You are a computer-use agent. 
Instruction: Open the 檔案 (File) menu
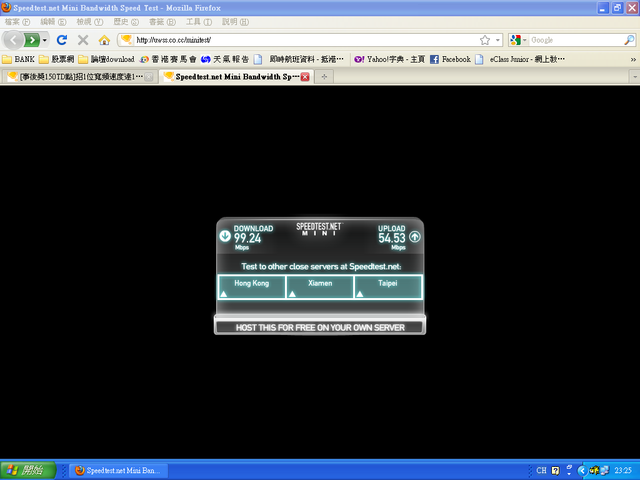coord(17,22)
